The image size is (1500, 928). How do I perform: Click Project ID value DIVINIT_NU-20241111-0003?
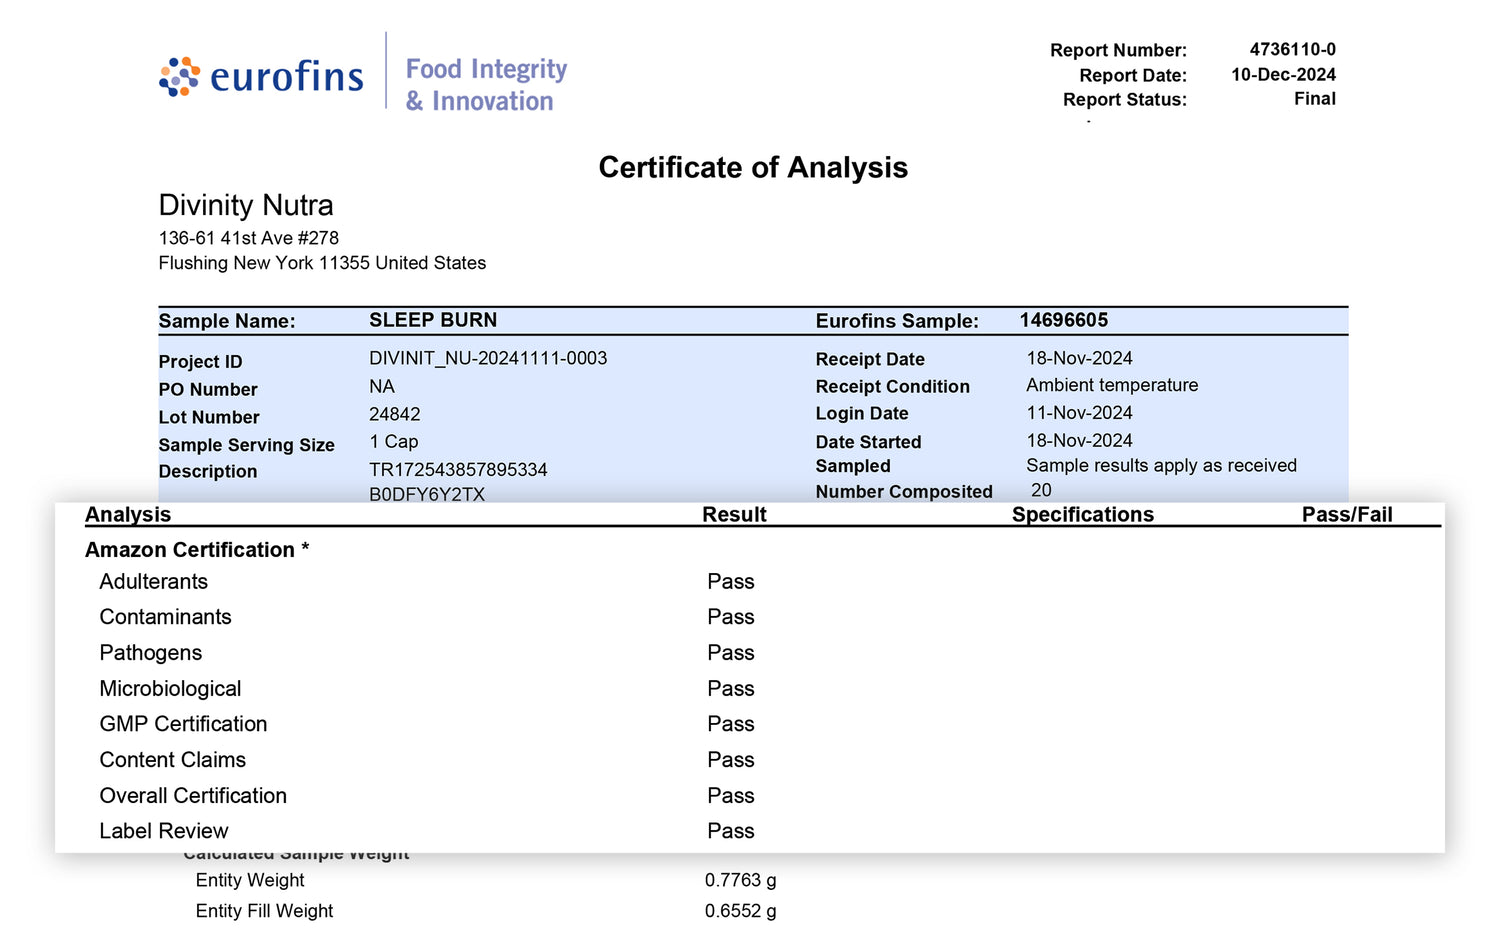click(487, 358)
